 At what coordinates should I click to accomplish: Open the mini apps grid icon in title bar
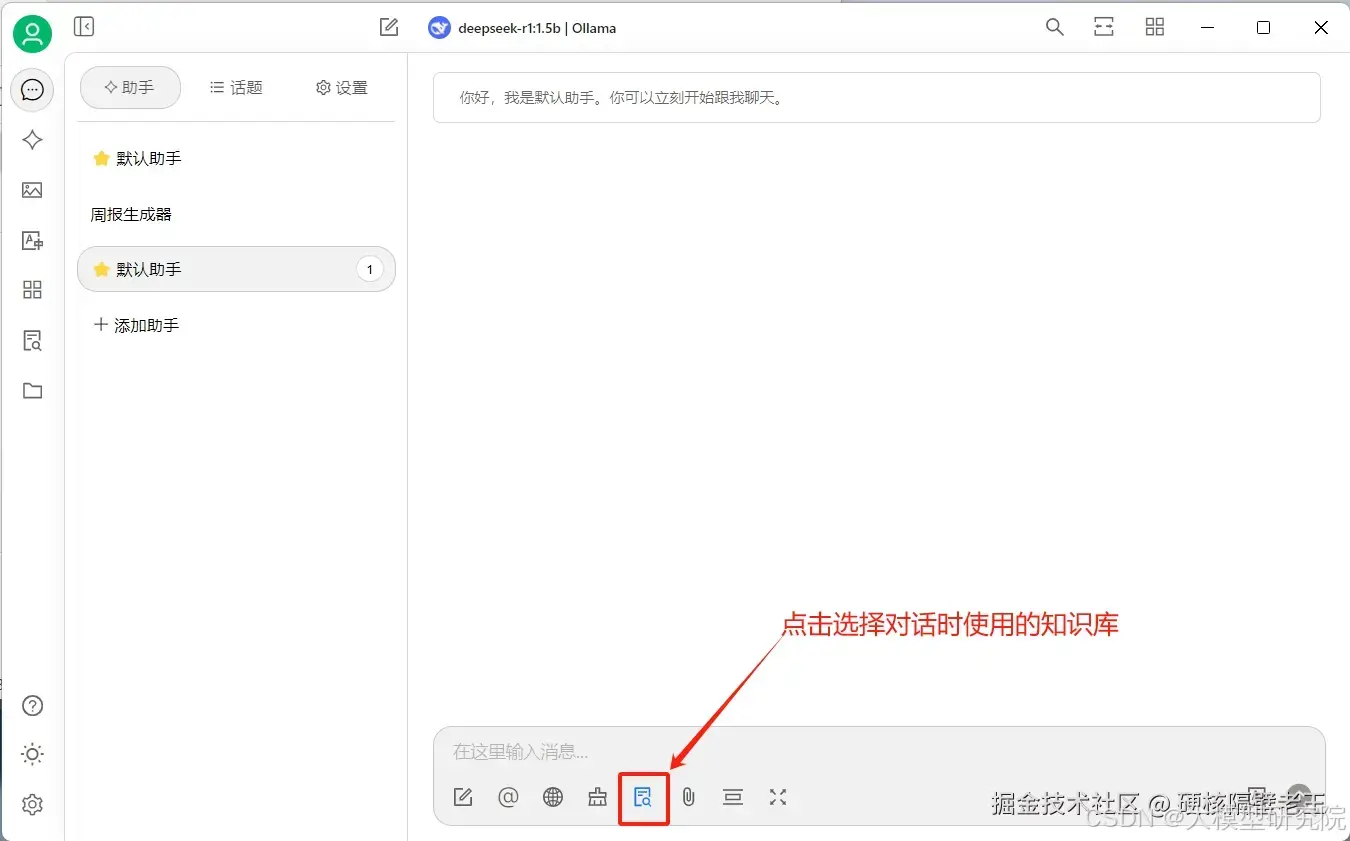[x=1155, y=27]
